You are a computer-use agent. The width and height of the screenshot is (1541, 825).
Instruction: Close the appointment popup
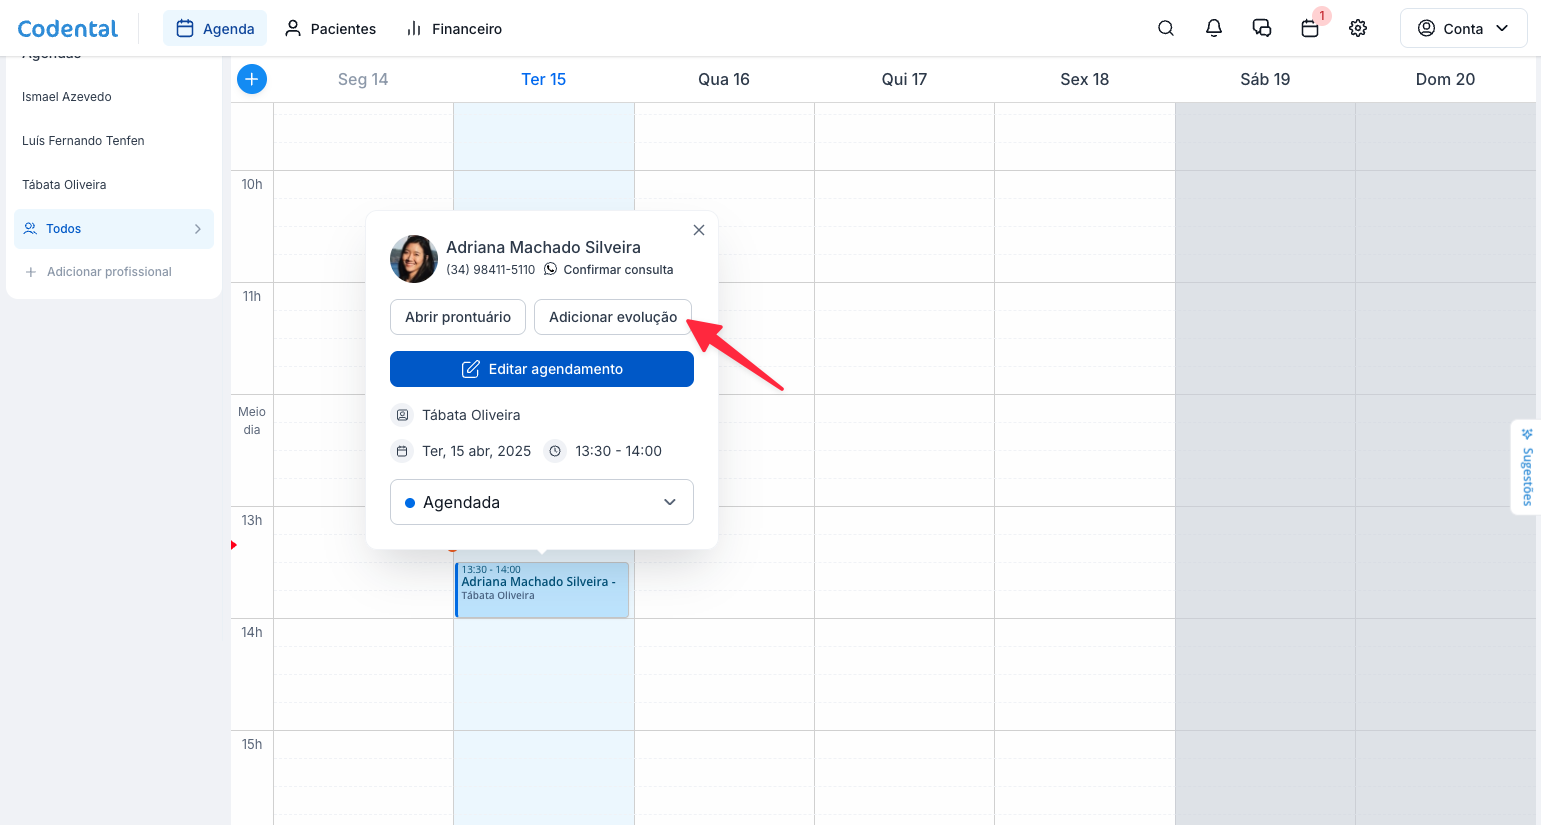pos(699,230)
